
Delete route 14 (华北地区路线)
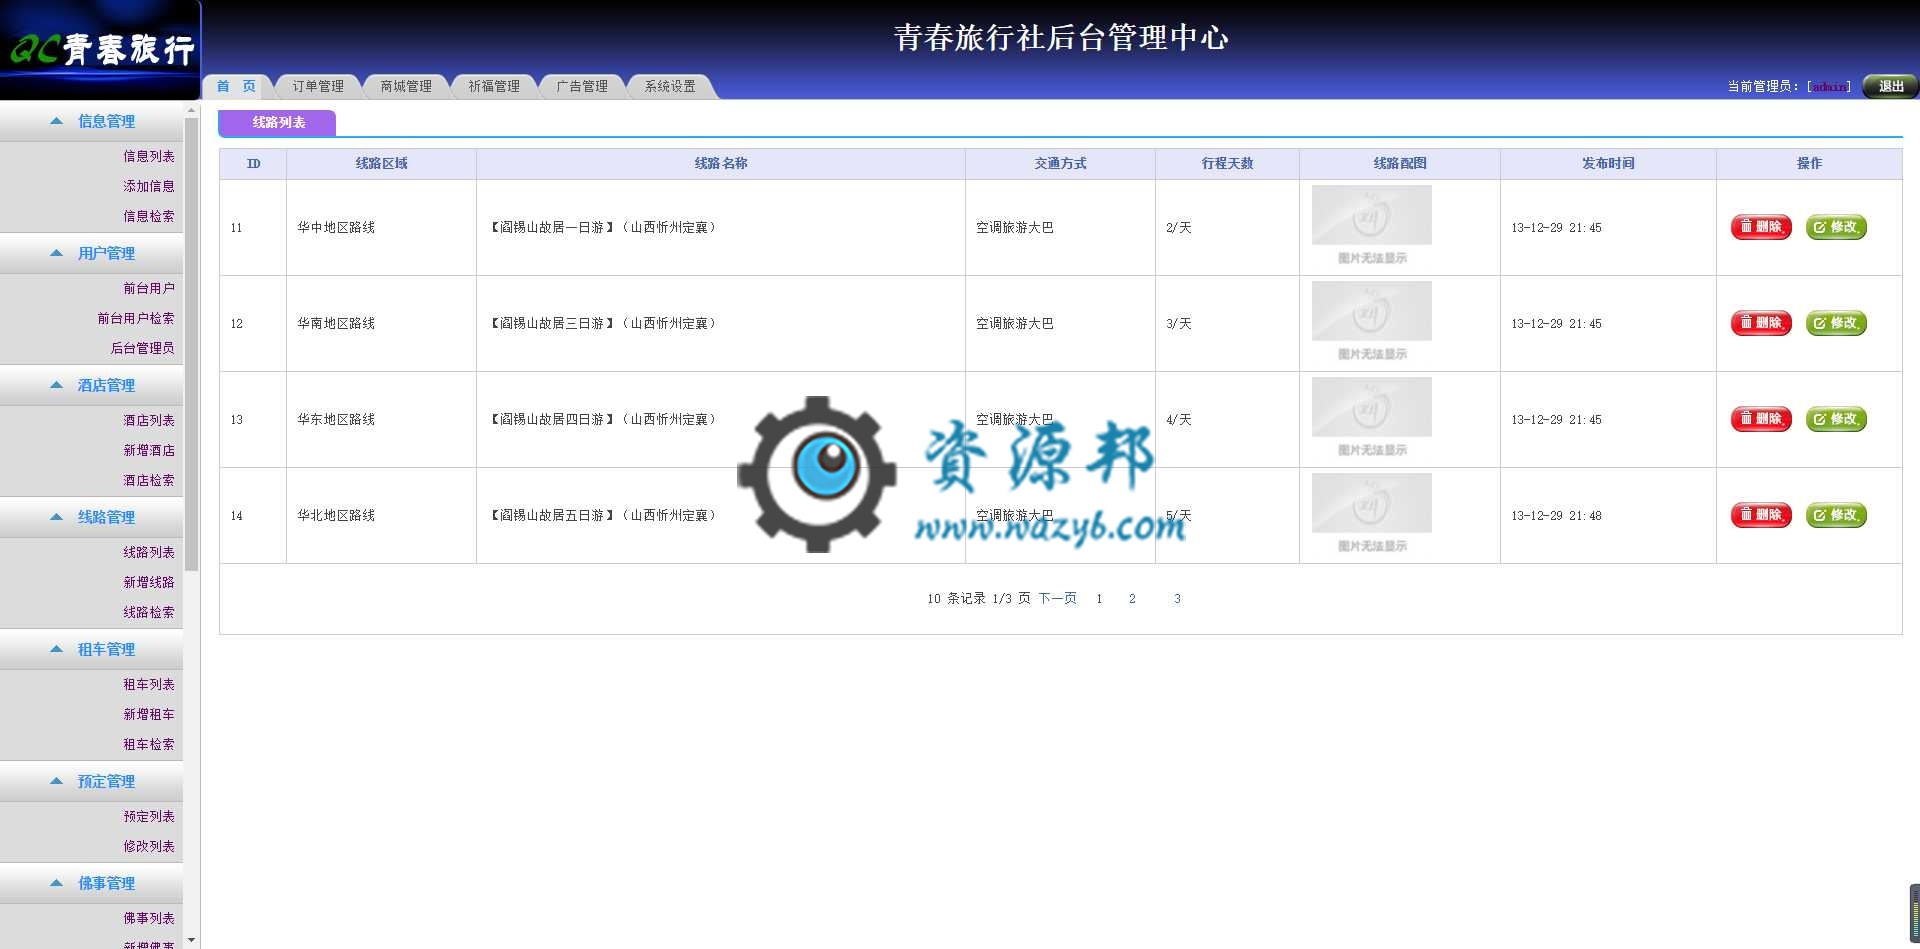point(1761,515)
